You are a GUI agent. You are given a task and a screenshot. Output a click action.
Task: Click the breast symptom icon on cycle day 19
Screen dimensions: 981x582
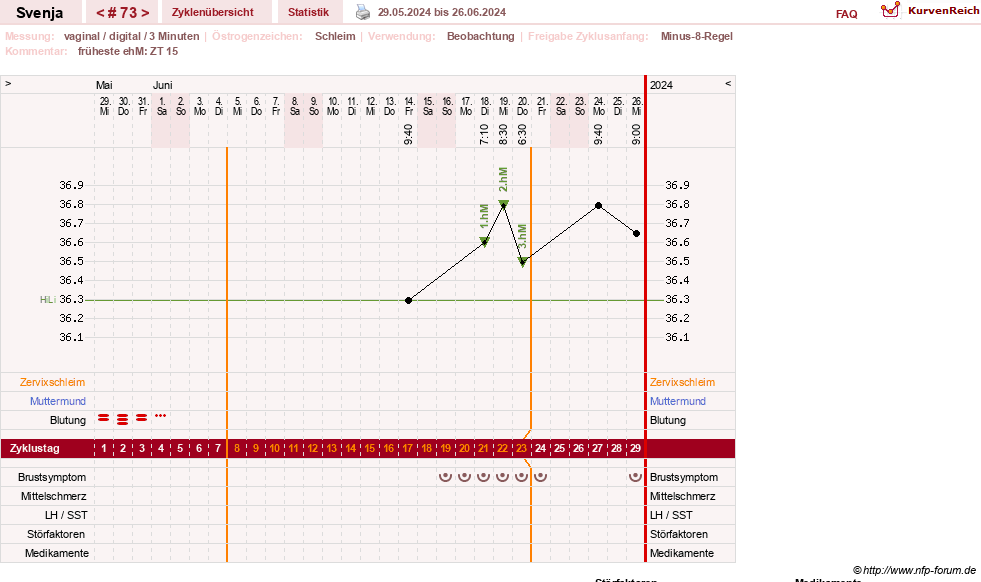coord(445,477)
